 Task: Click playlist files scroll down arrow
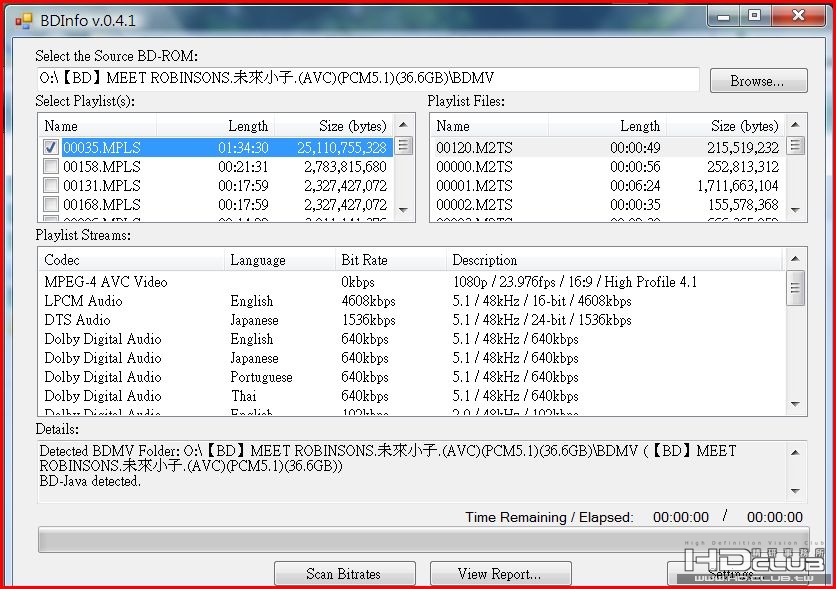795,210
